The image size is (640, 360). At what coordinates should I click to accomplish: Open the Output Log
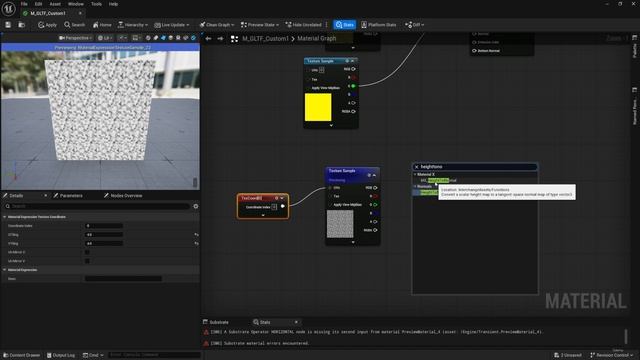61,356
